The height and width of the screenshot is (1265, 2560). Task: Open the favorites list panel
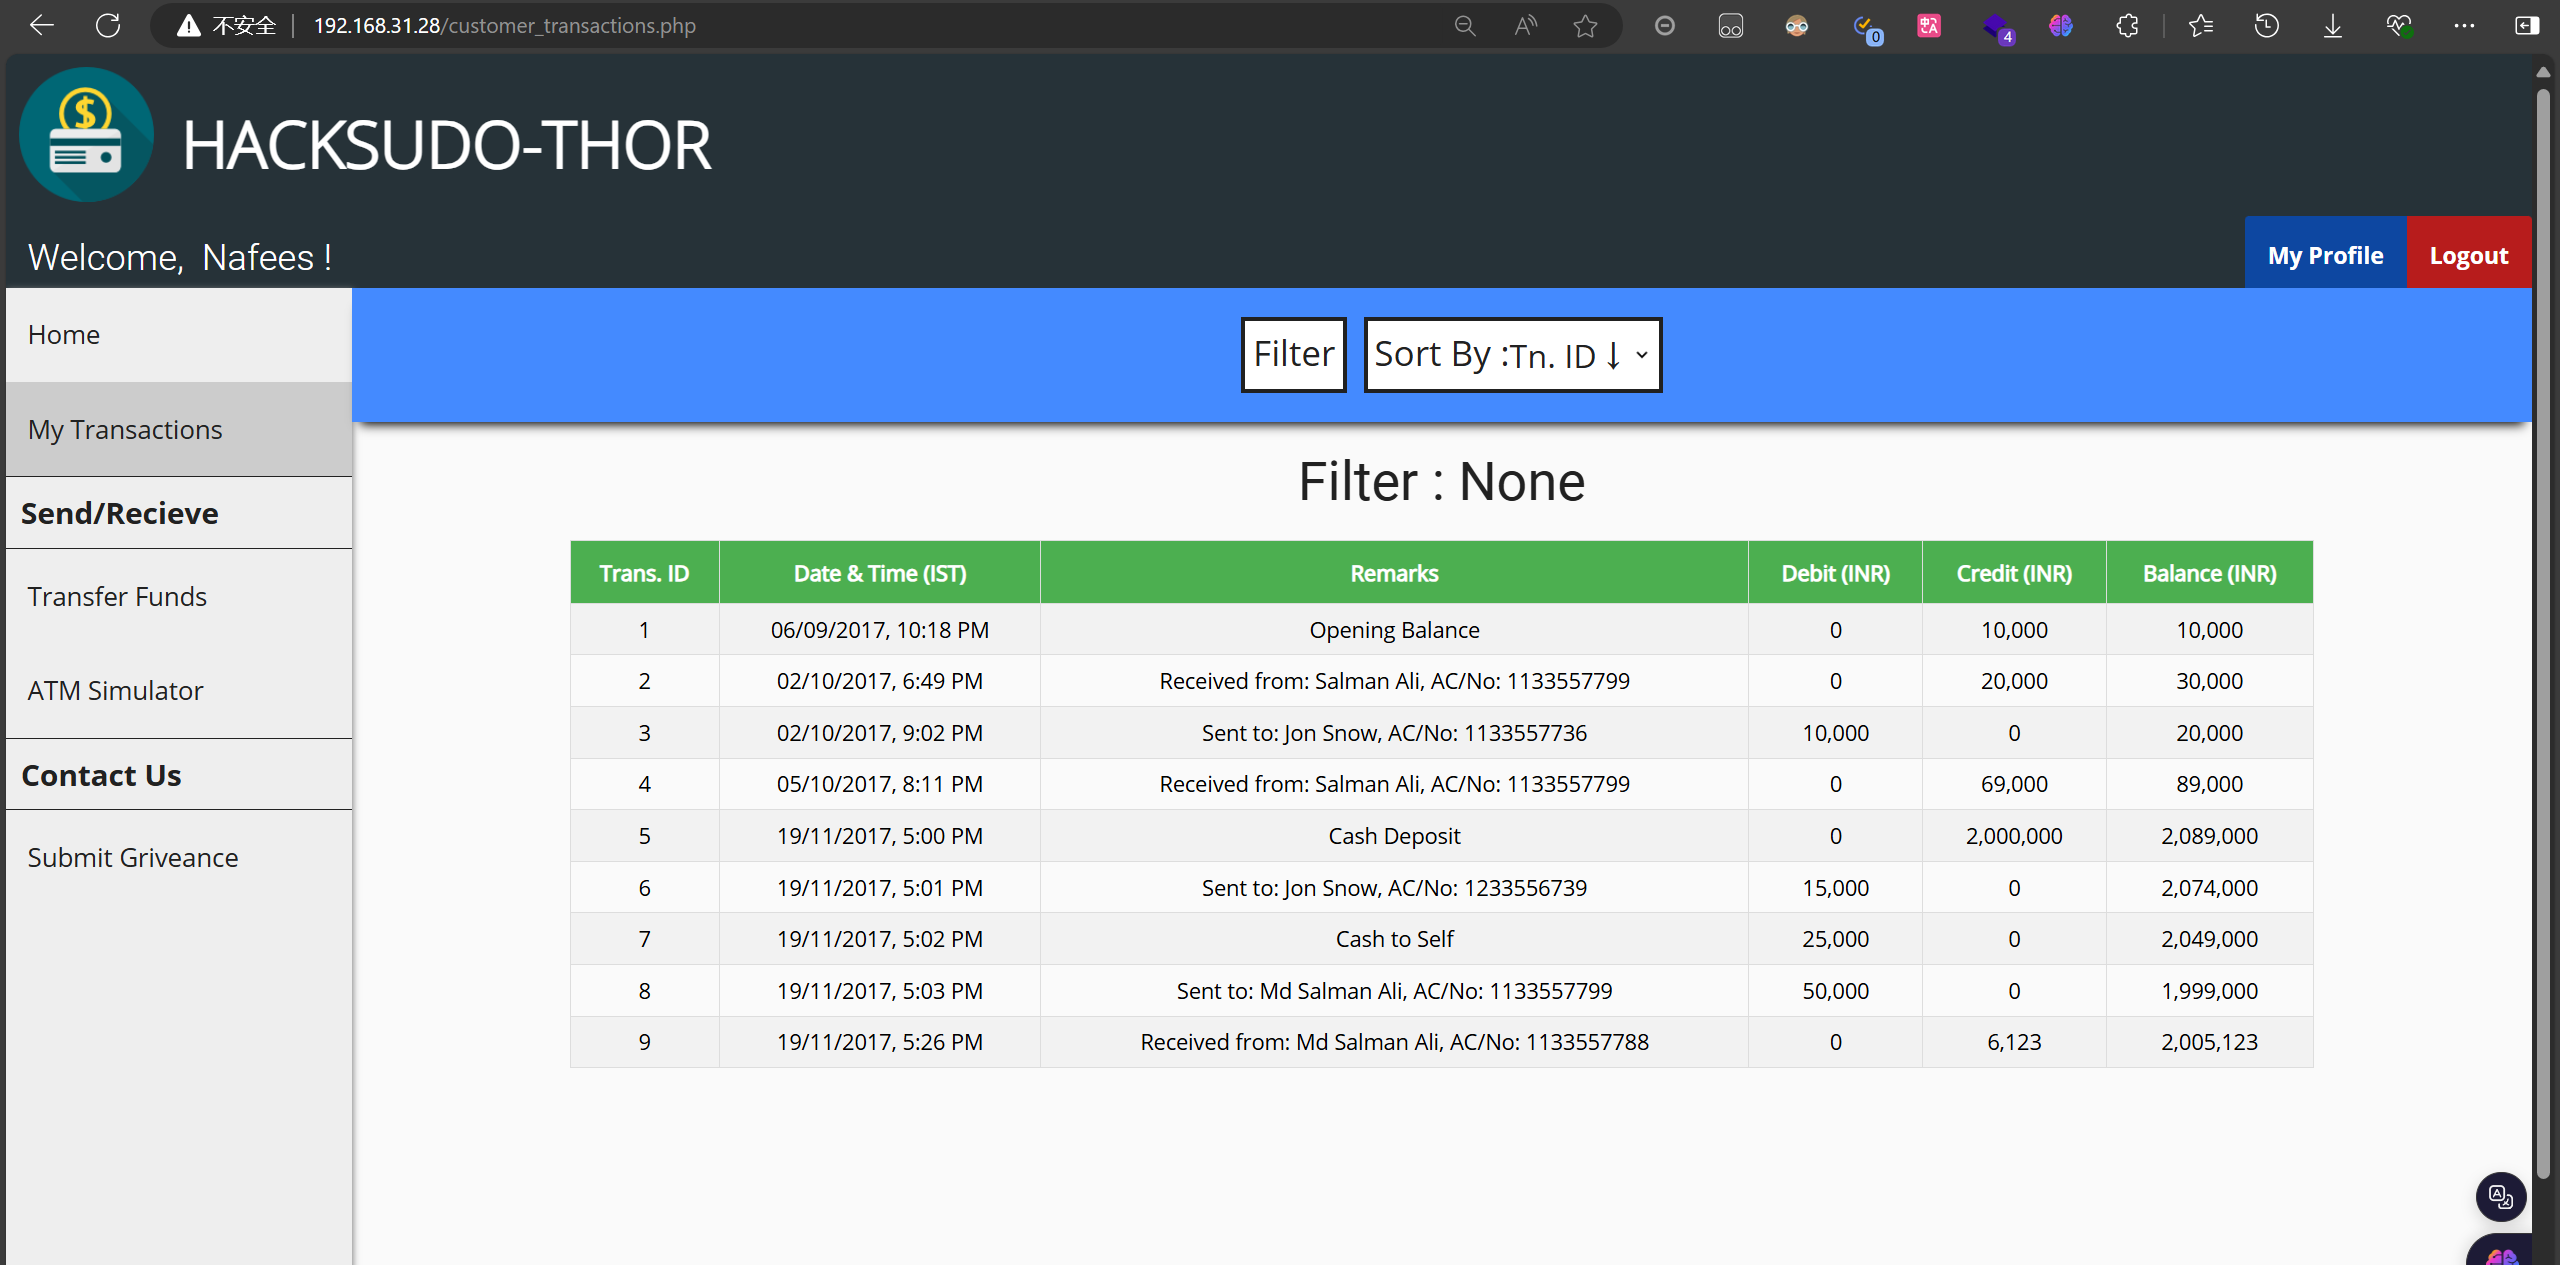2201,26
